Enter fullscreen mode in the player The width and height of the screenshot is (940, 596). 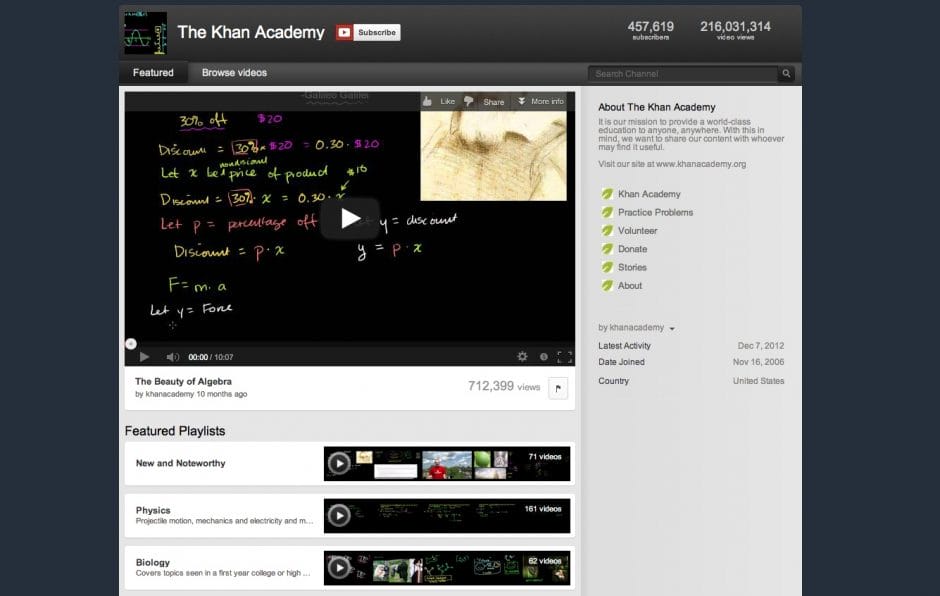pyautogui.click(x=564, y=356)
